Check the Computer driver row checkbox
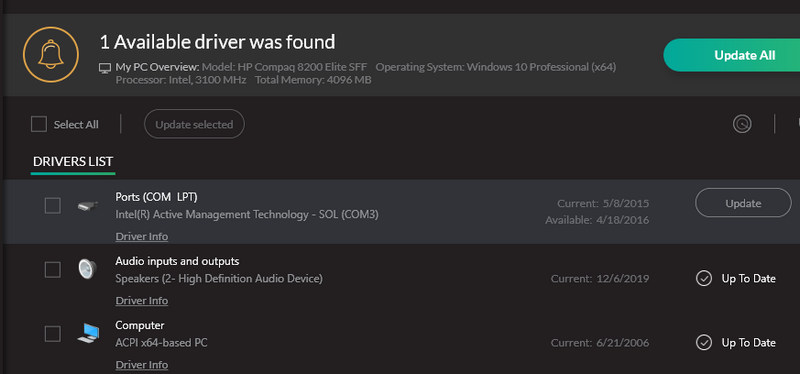 point(53,334)
